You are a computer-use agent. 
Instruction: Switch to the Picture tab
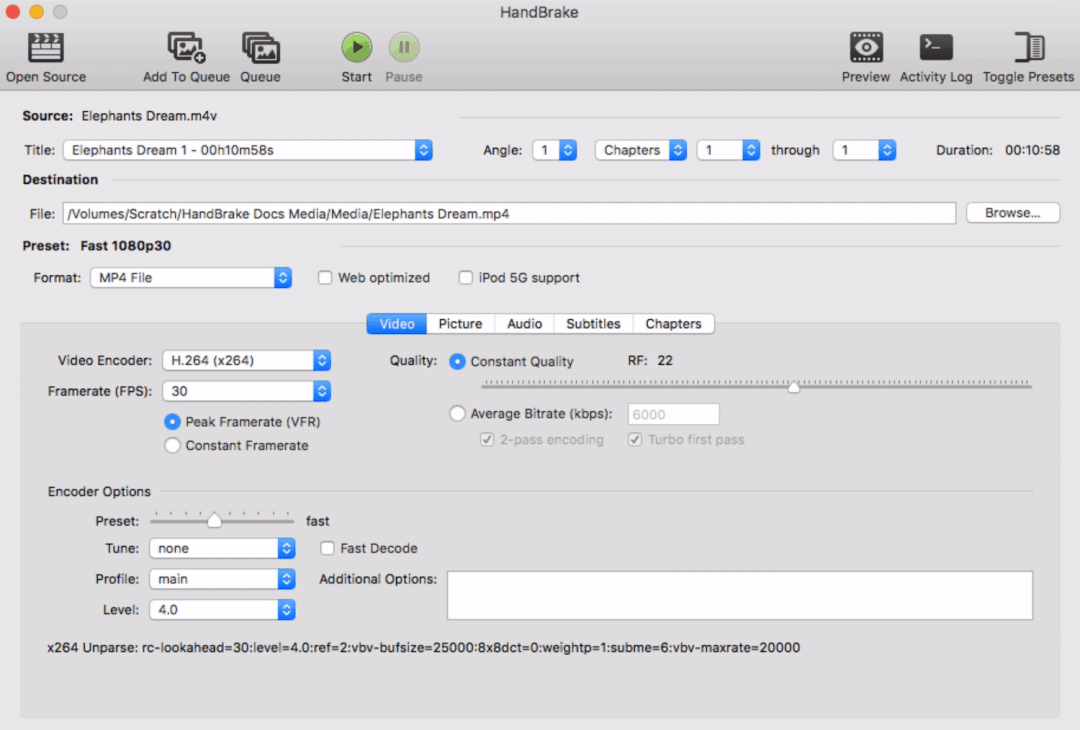pyautogui.click(x=460, y=324)
